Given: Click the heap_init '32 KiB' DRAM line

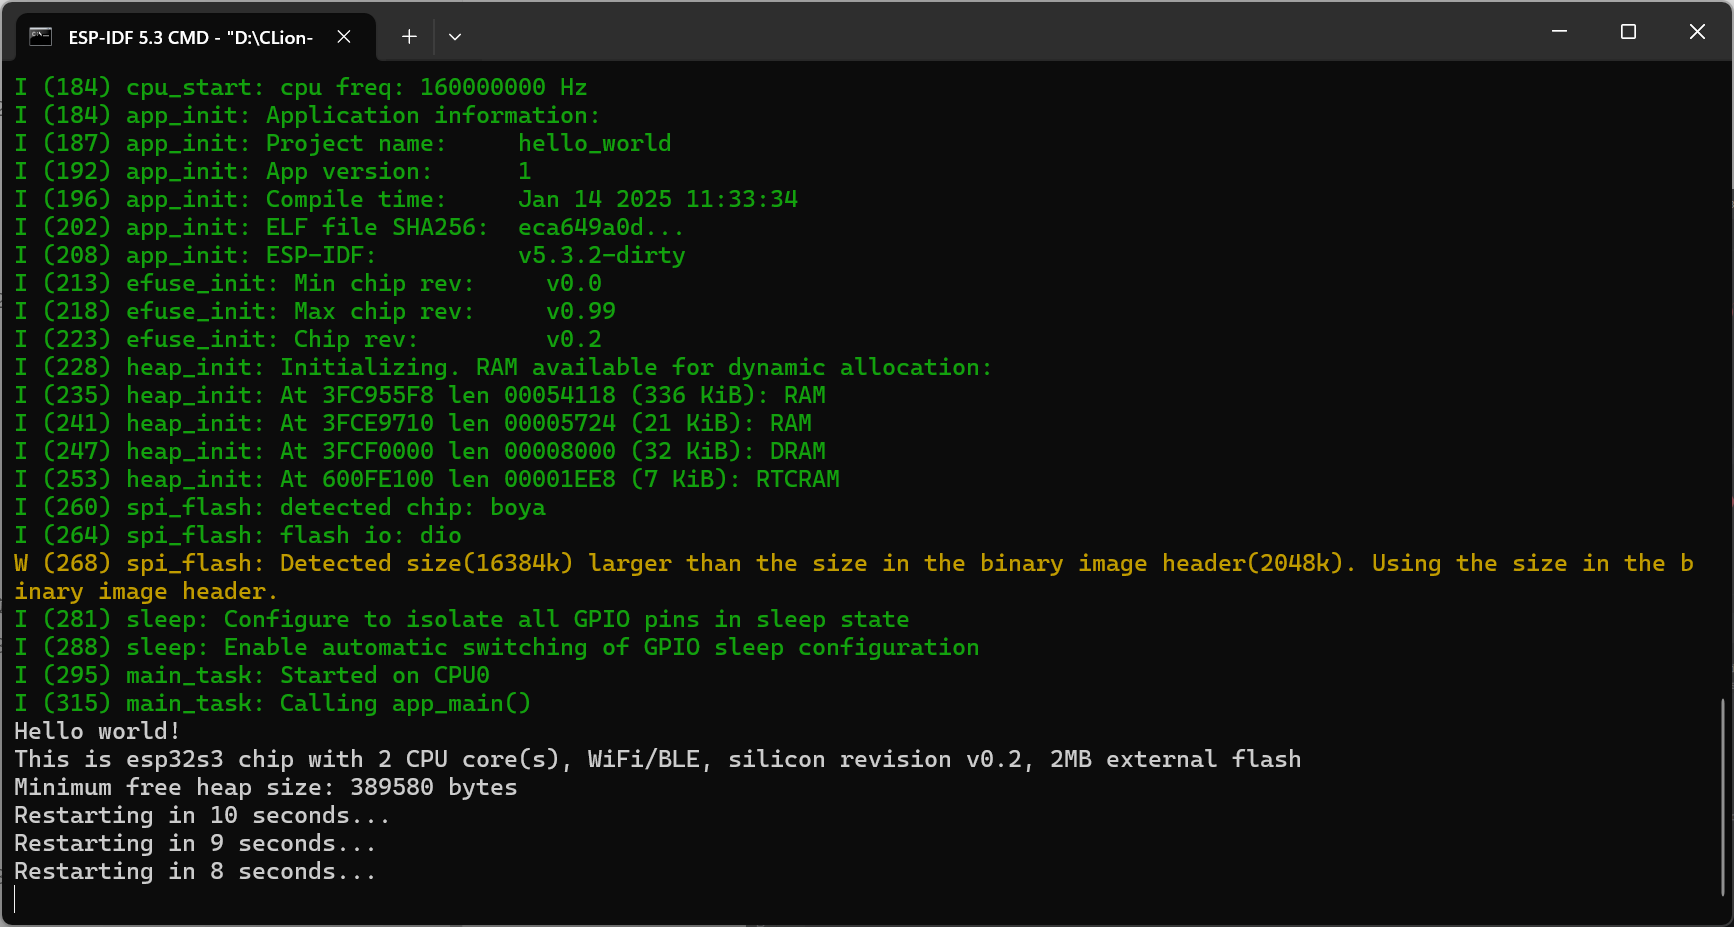Looking at the screenshot, I should pos(420,452).
